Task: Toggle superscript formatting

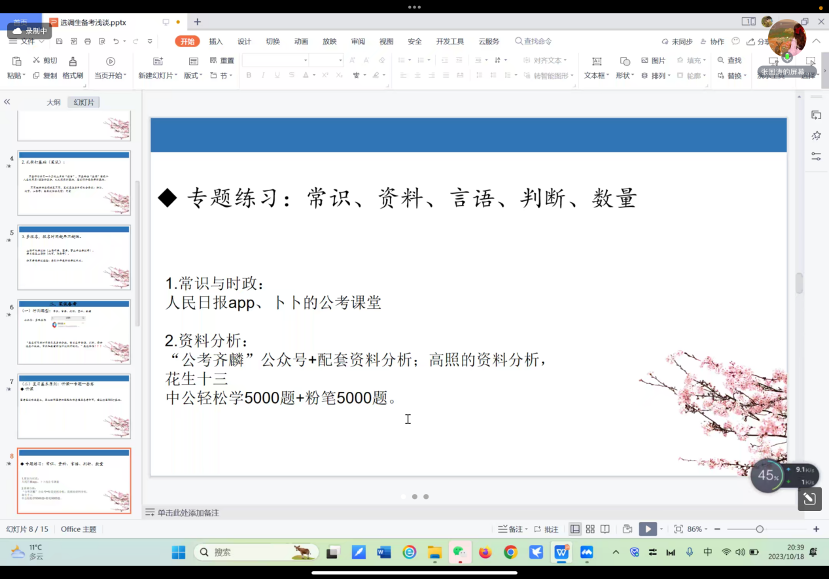Action: [x=326, y=76]
